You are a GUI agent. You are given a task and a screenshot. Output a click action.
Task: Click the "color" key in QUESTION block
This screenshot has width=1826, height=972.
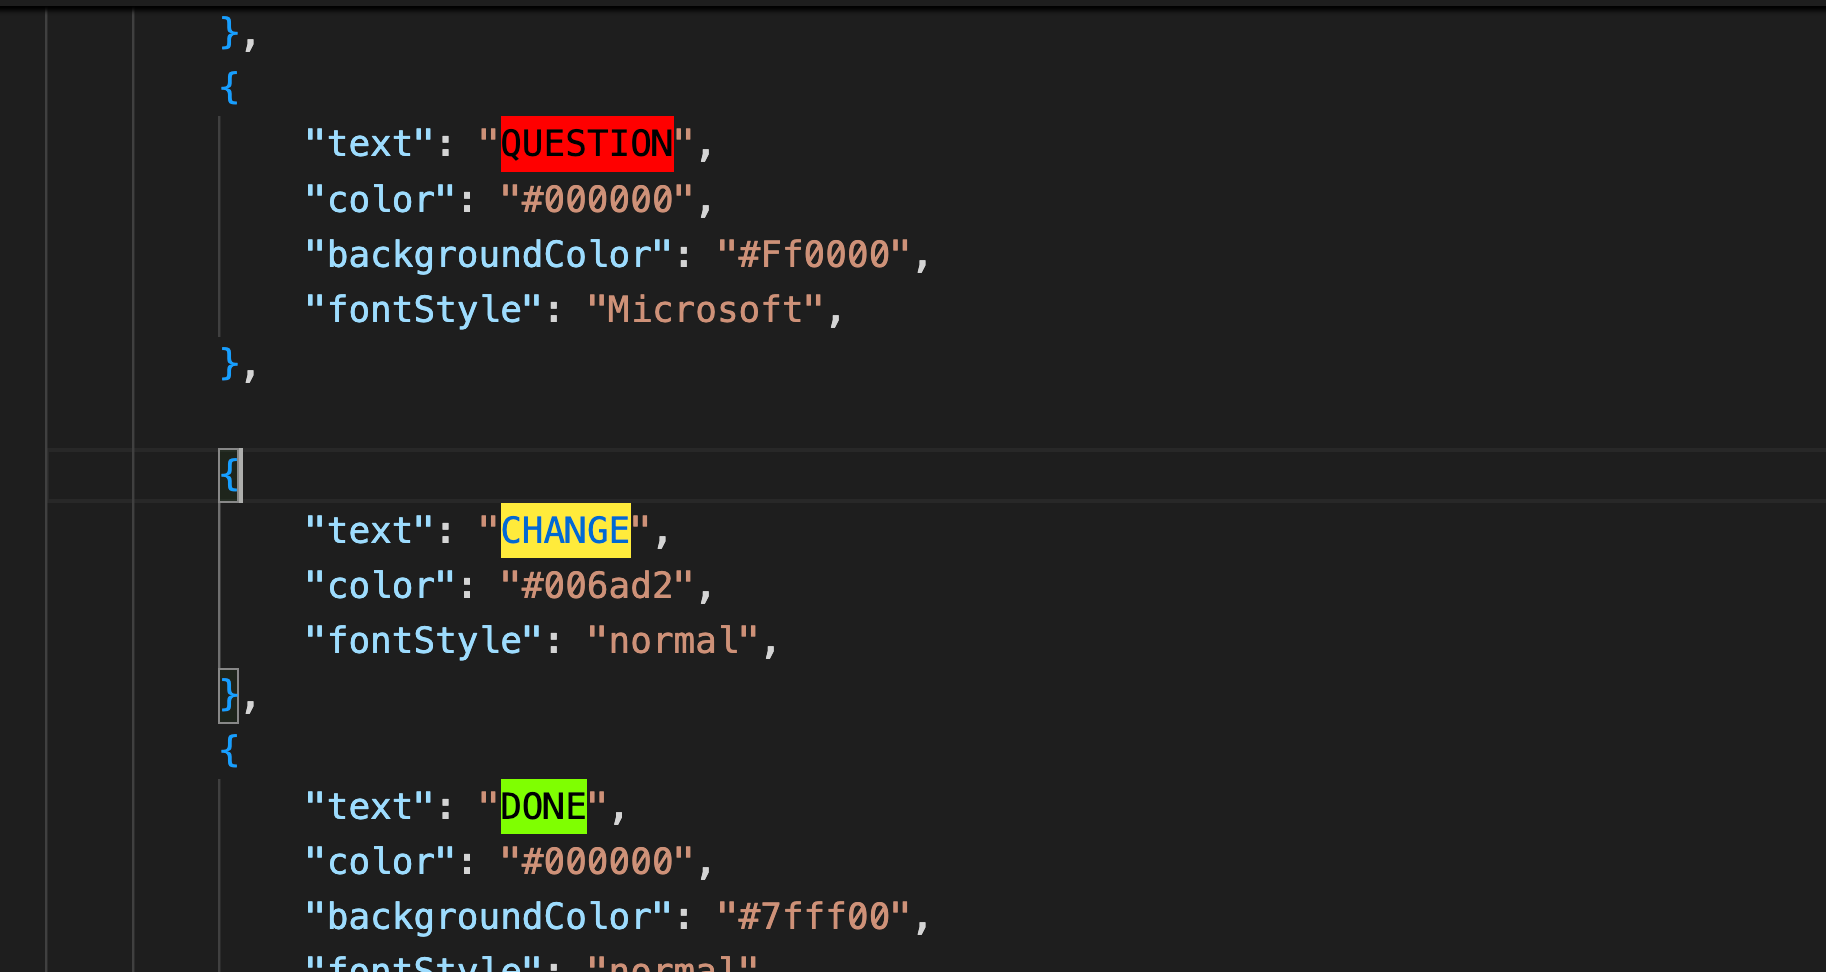pyautogui.click(x=381, y=199)
